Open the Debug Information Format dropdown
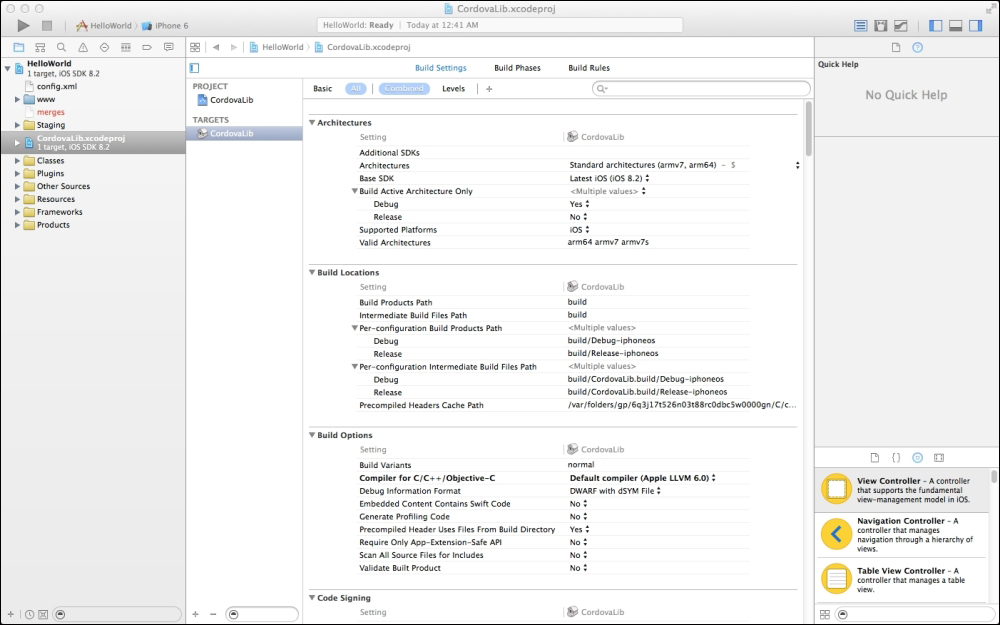1000x625 pixels. tap(615, 490)
